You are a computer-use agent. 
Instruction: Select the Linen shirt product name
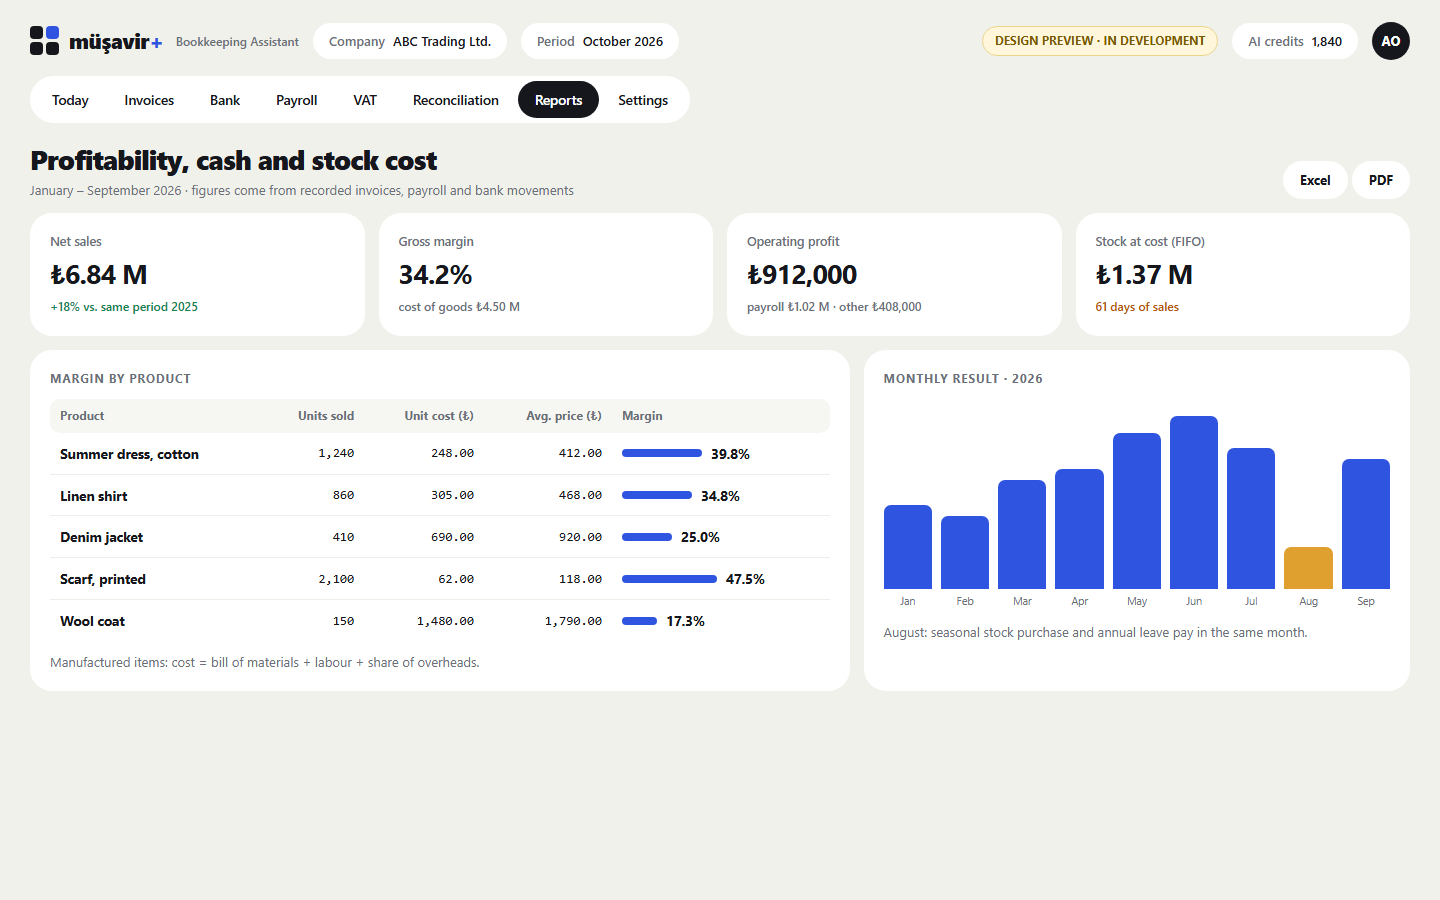(93, 496)
